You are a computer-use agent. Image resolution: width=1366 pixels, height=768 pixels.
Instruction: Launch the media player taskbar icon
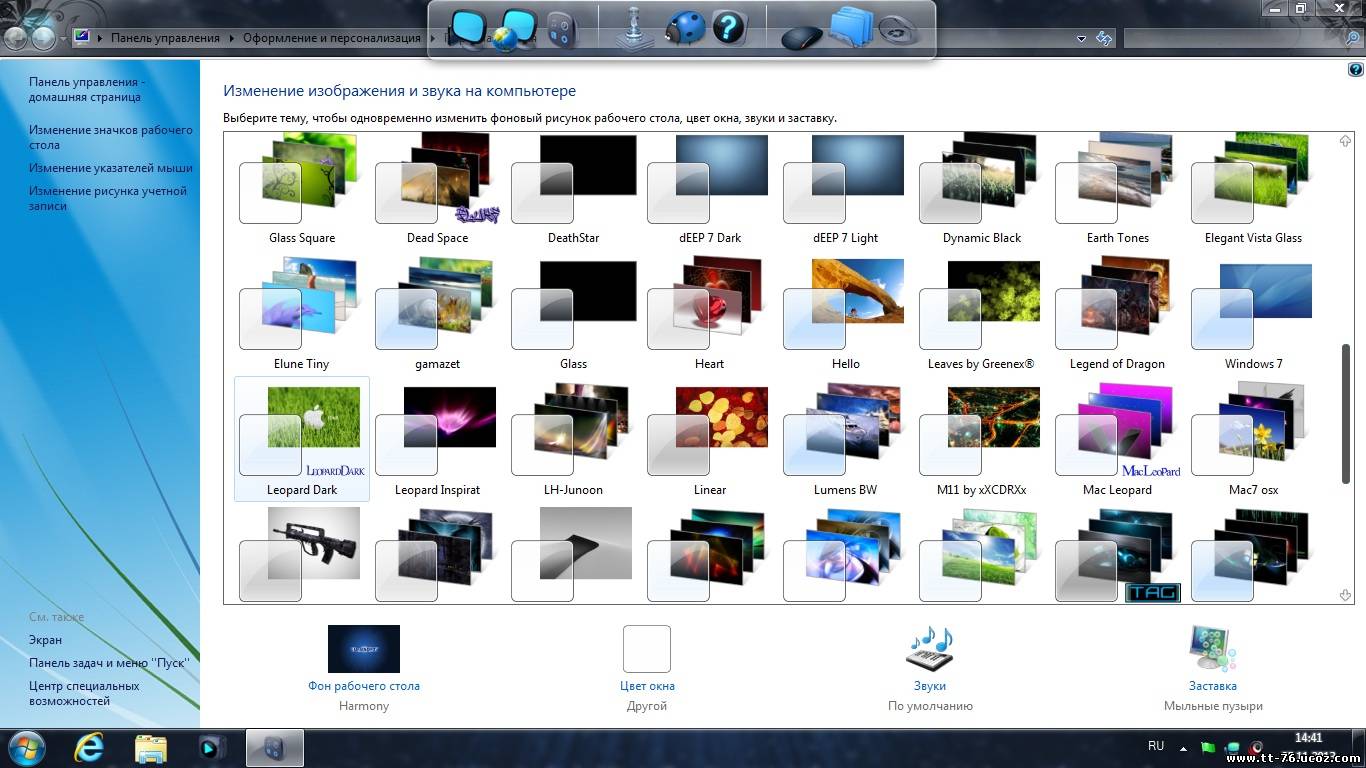212,747
